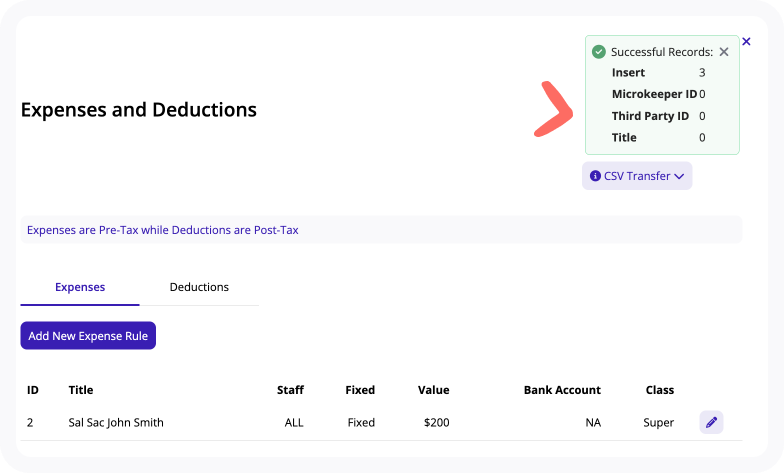
Task: Click the Class column header
Action: (660, 390)
